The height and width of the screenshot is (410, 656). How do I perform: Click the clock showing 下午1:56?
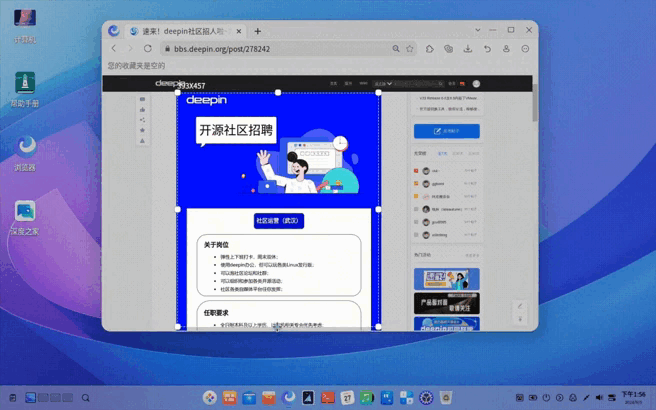(x=633, y=397)
